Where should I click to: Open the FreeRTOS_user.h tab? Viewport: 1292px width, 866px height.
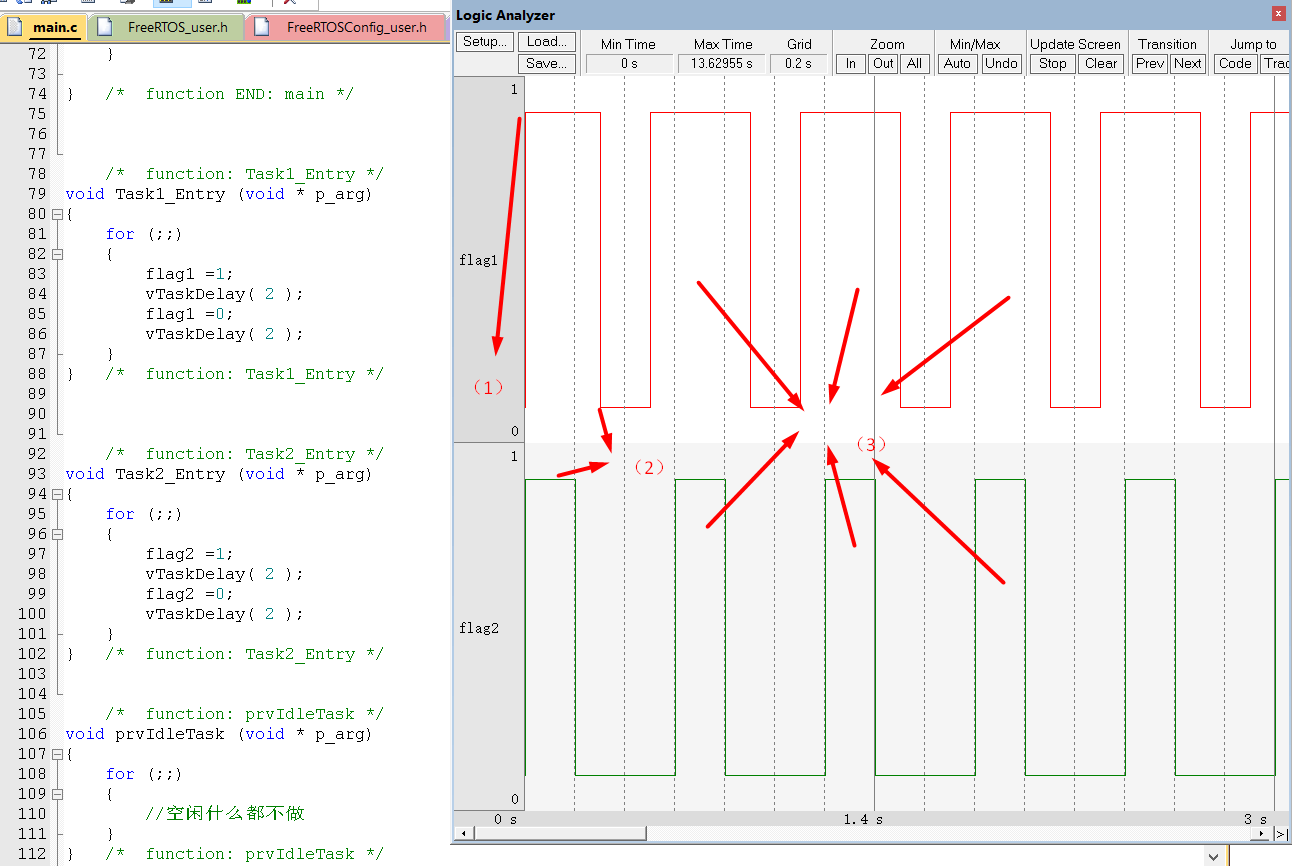pyautogui.click(x=165, y=27)
